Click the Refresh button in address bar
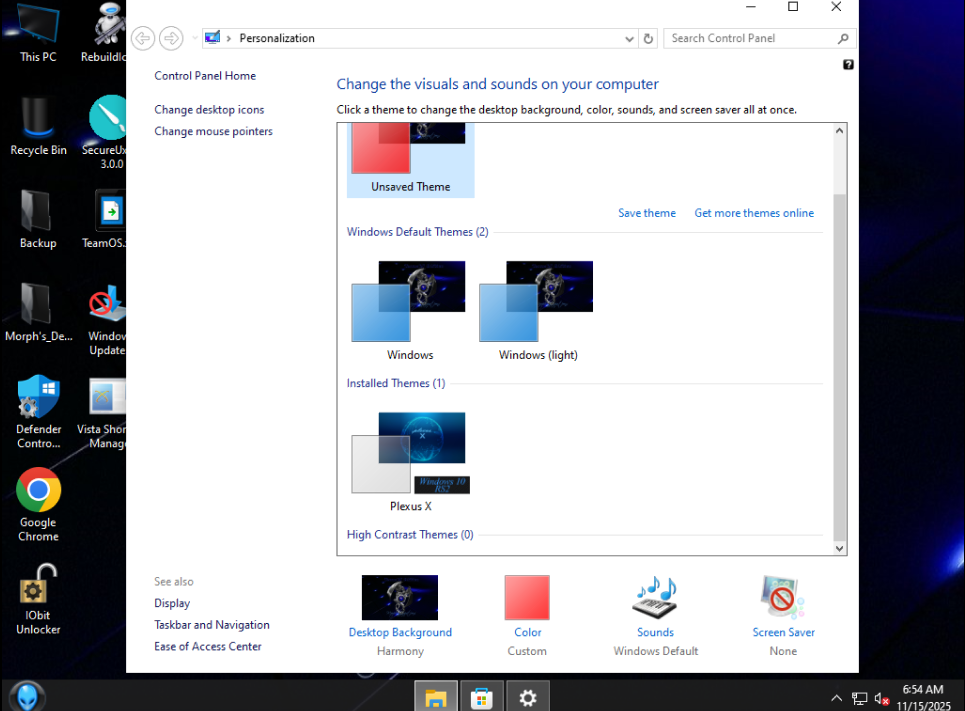This screenshot has height=711, width=965. tap(648, 39)
